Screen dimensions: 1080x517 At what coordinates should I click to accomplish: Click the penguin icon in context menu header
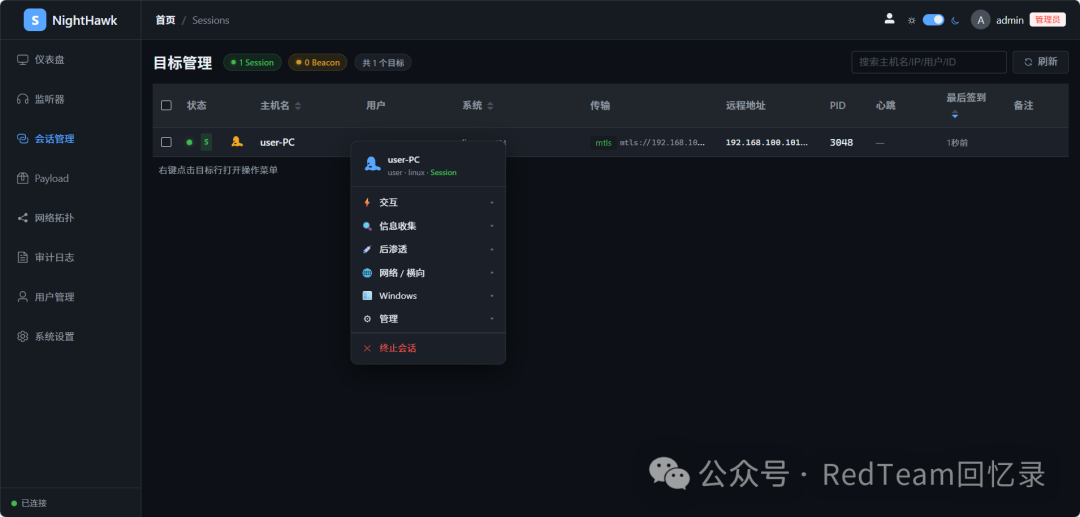tap(373, 164)
